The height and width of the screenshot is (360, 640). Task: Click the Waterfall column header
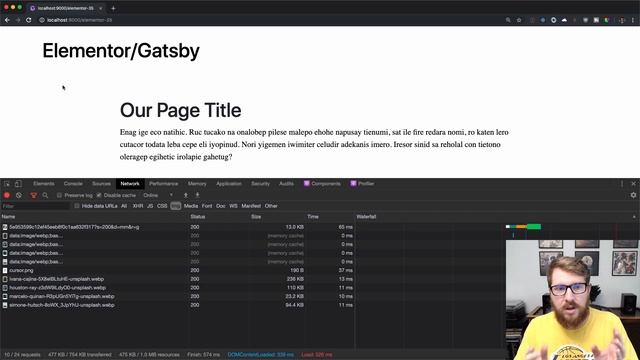coord(497,217)
